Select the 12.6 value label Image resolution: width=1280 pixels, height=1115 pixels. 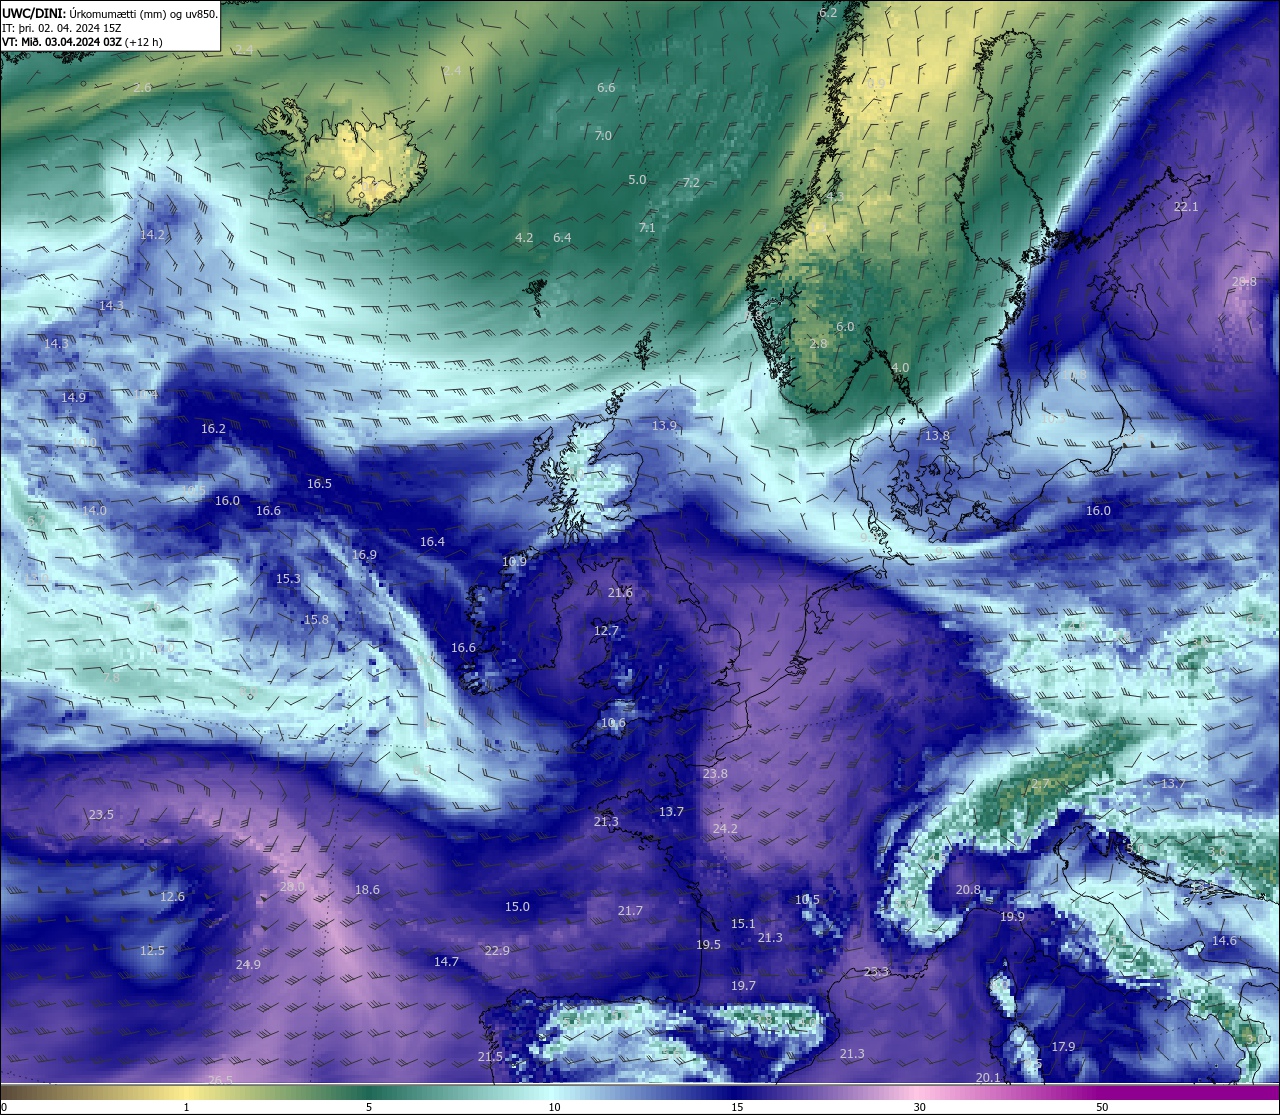coord(172,897)
